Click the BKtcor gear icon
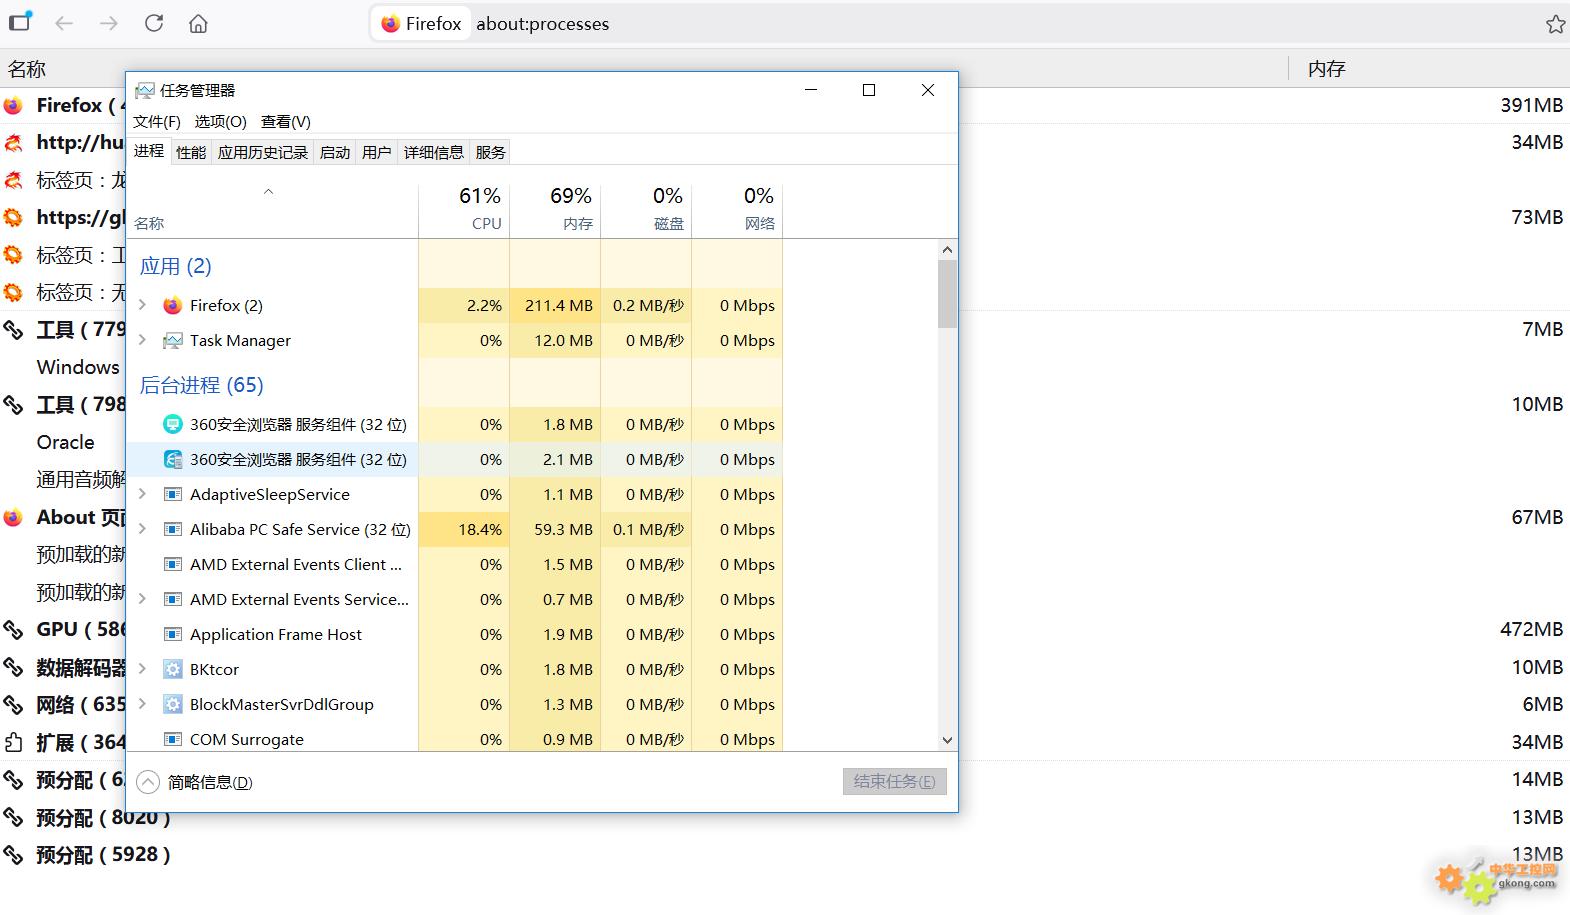The image size is (1570, 915). (x=173, y=670)
